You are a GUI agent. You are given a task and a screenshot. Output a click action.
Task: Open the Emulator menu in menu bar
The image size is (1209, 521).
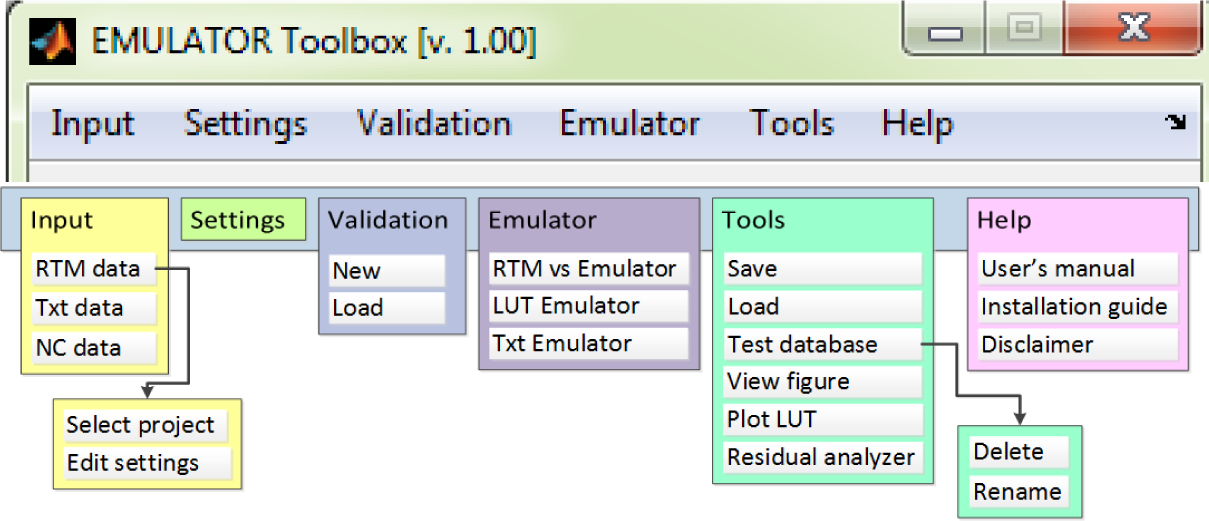[x=629, y=124]
